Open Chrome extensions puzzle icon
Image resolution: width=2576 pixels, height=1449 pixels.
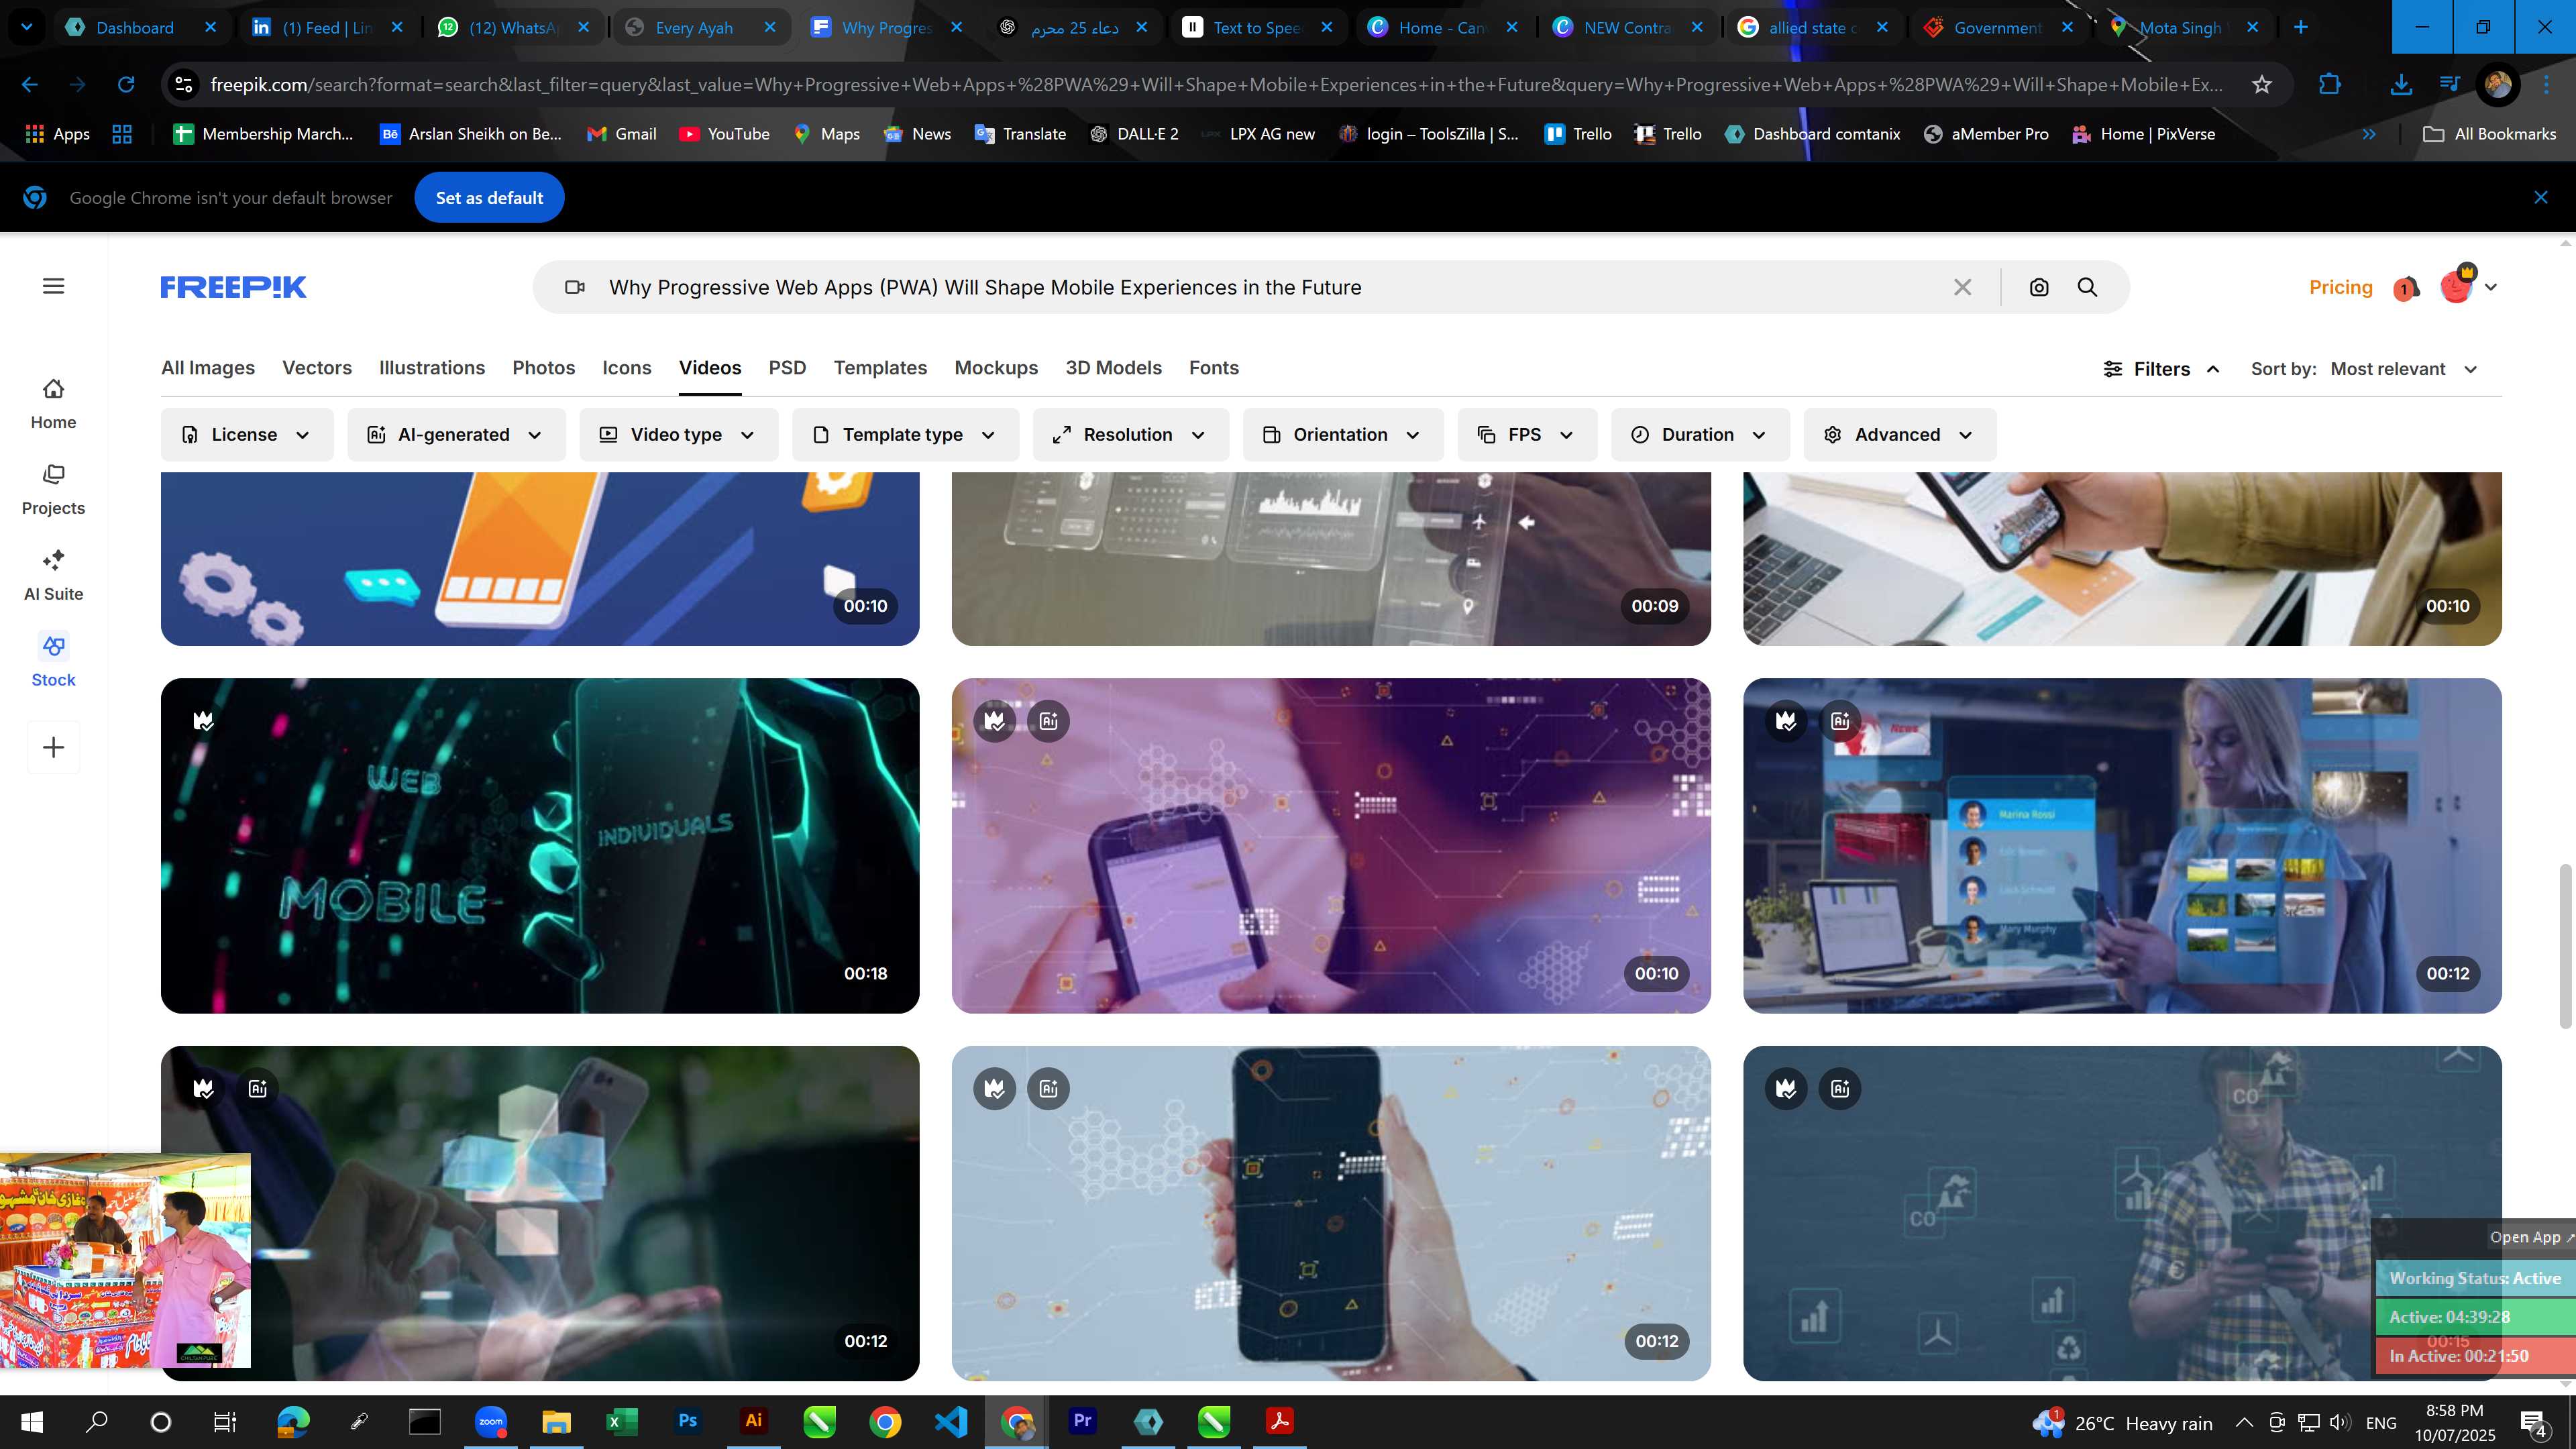click(2330, 84)
